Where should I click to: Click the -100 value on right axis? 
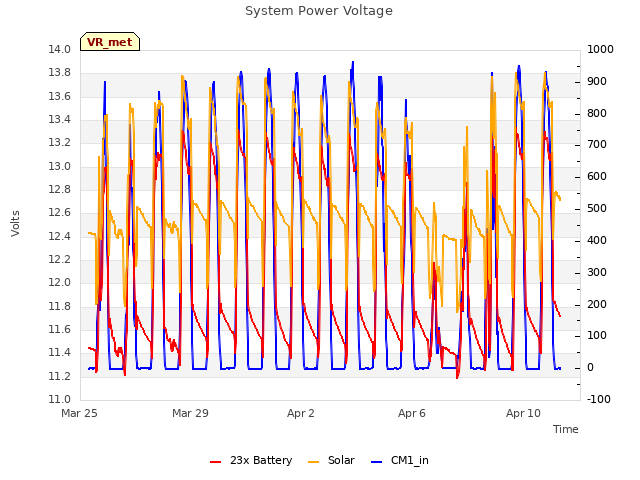pyautogui.click(x=599, y=399)
